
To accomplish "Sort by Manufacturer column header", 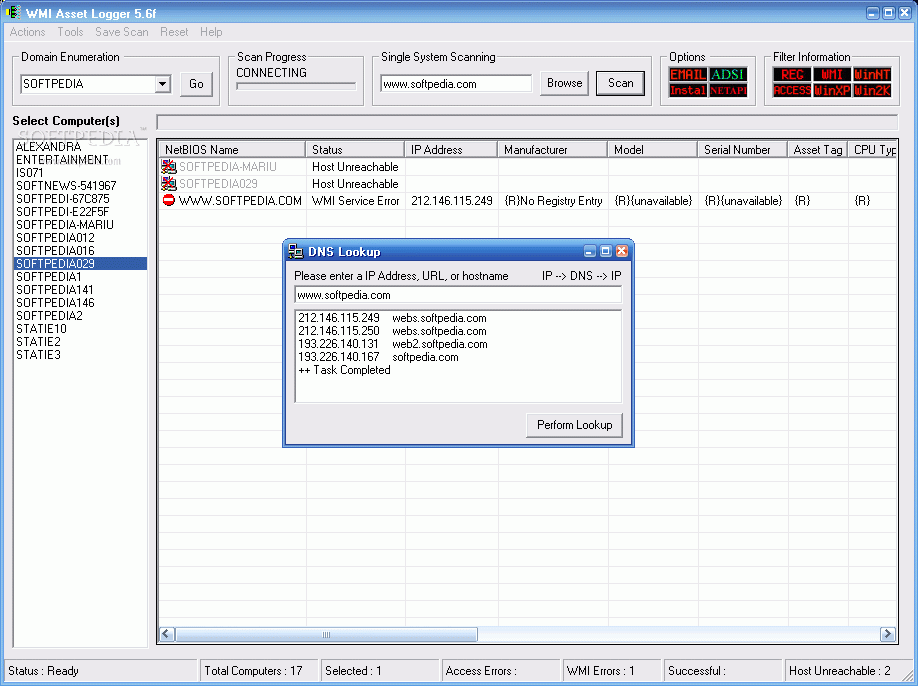I will [553, 150].
